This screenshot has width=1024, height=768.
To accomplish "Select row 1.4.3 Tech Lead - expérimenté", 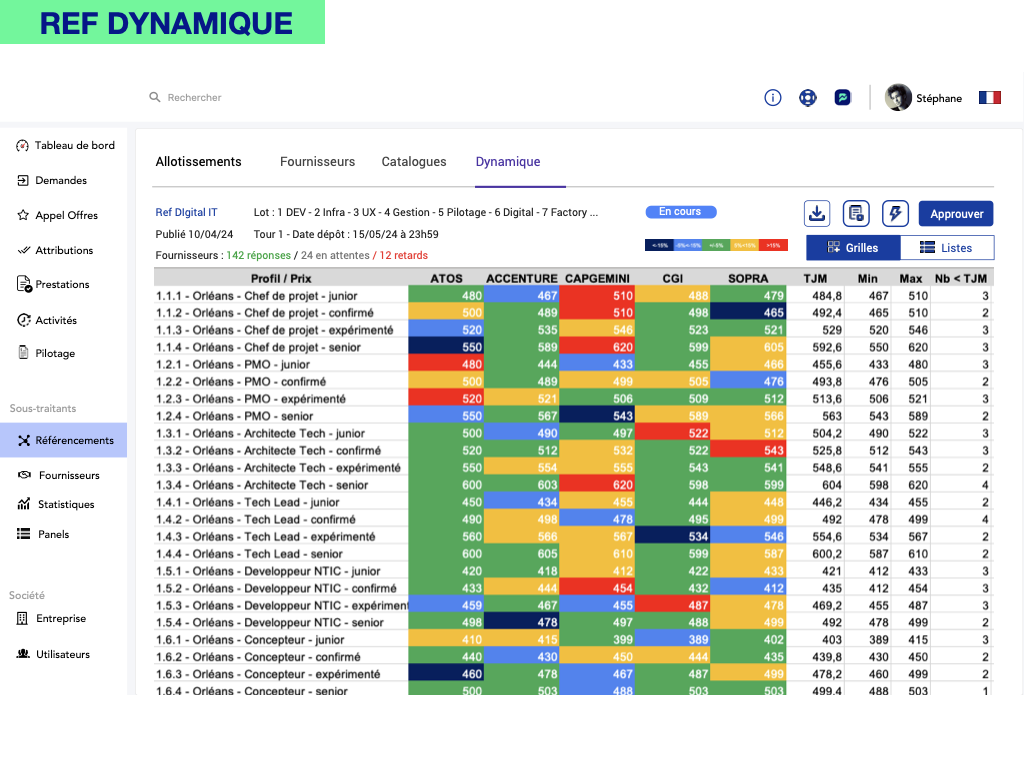I will tap(573, 537).
